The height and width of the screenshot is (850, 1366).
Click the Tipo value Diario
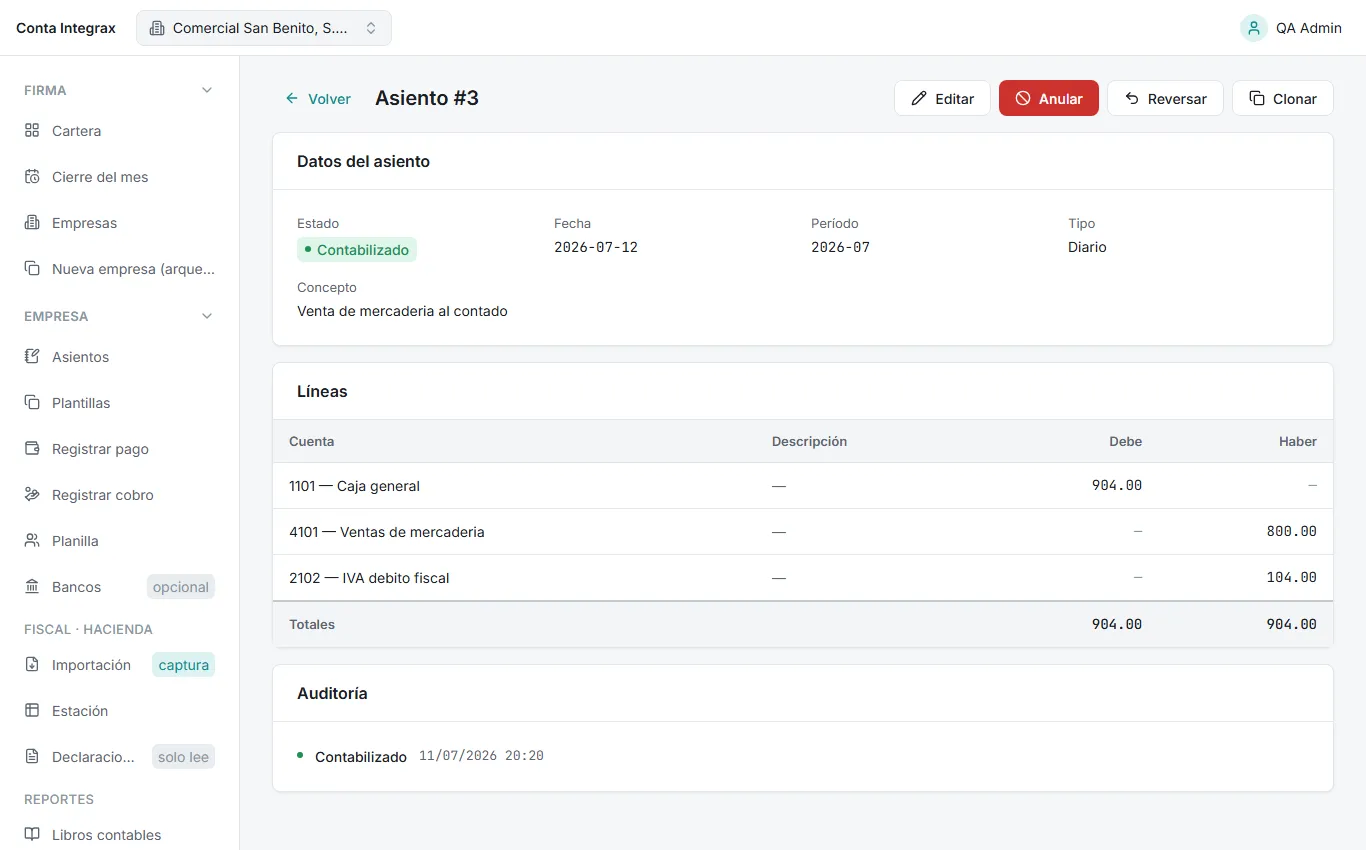pyautogui.click(x=1087, y=247)
